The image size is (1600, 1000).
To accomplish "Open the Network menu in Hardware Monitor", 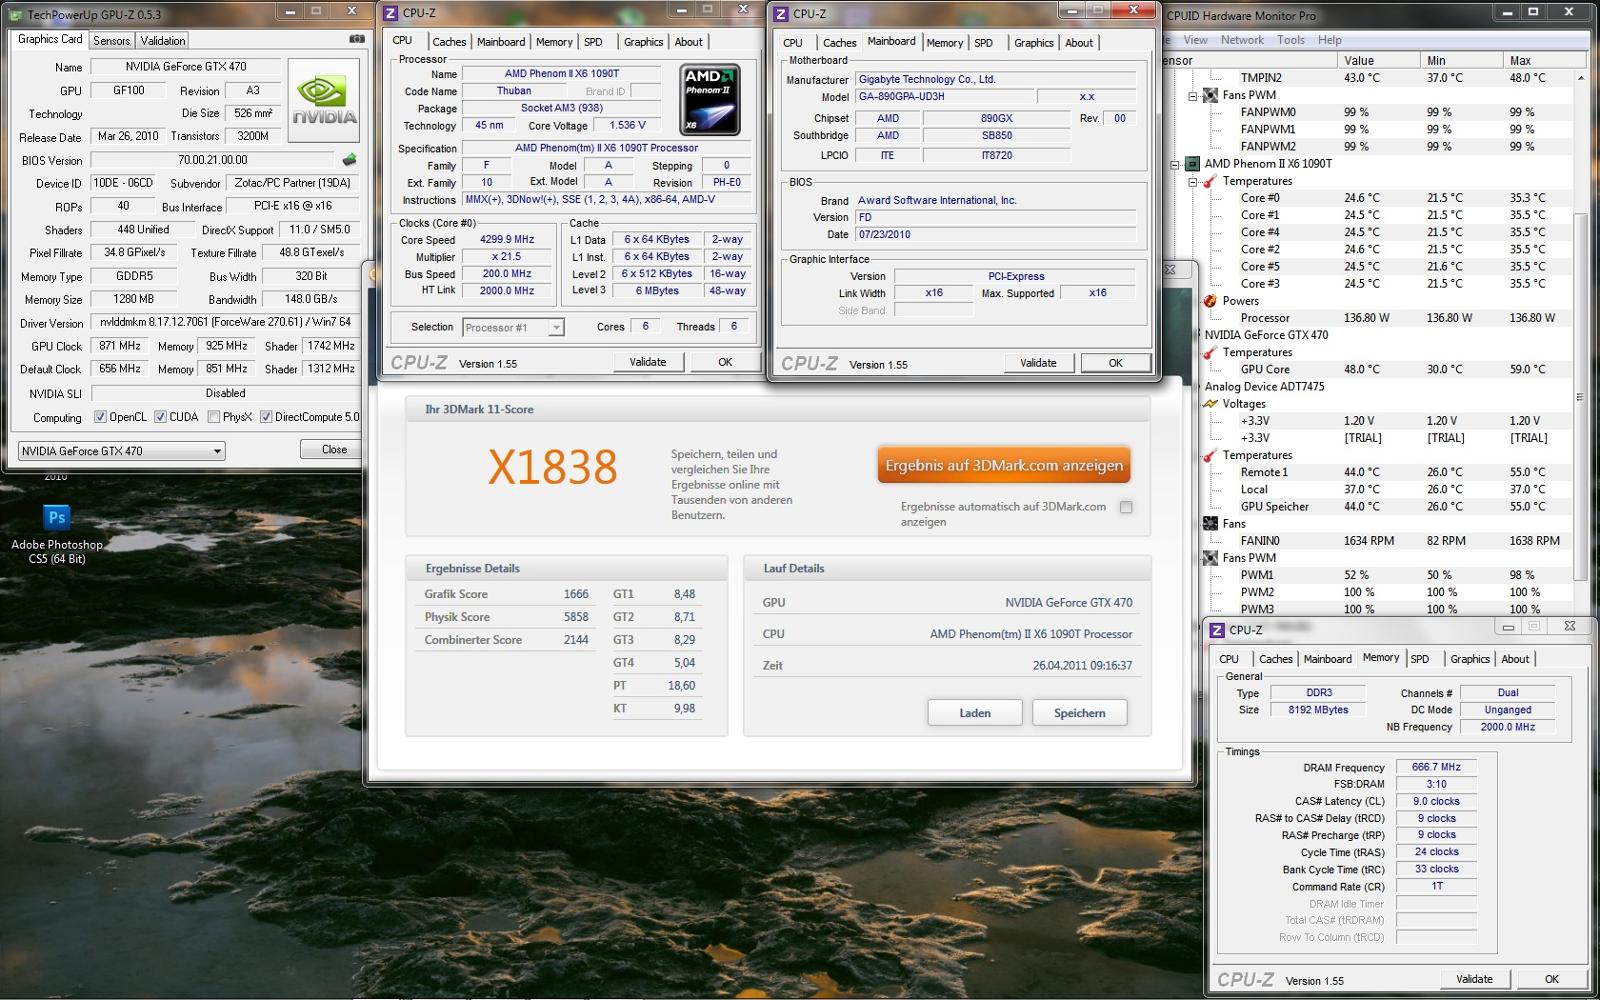I will click(x=1242, y=40).
